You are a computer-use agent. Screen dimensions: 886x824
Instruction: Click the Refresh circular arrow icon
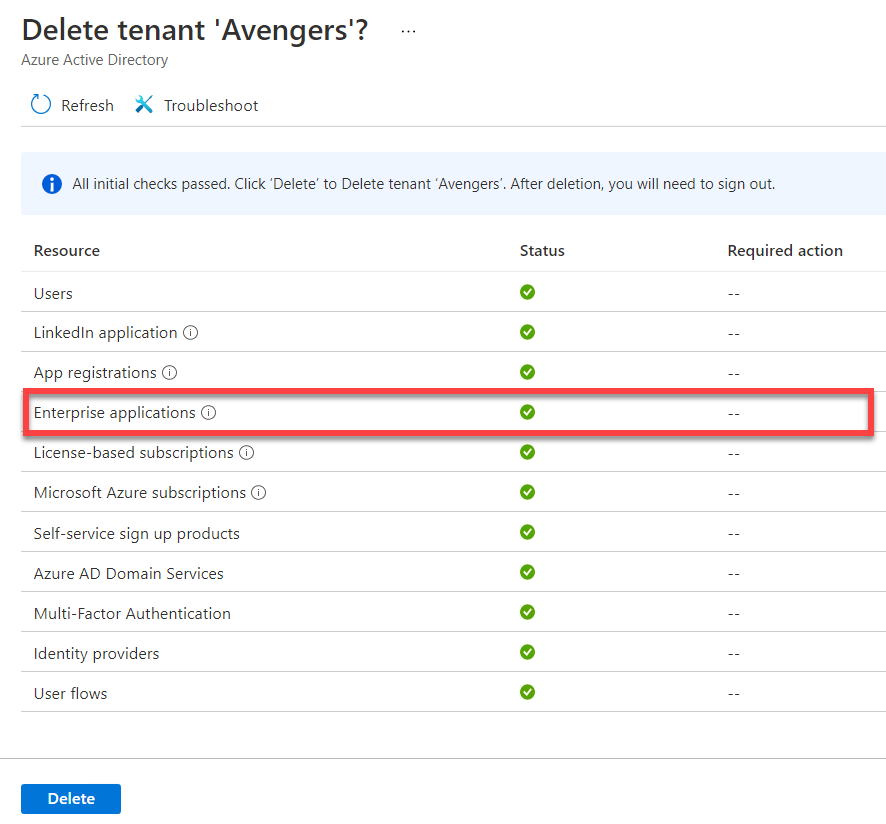pos(41,105)
